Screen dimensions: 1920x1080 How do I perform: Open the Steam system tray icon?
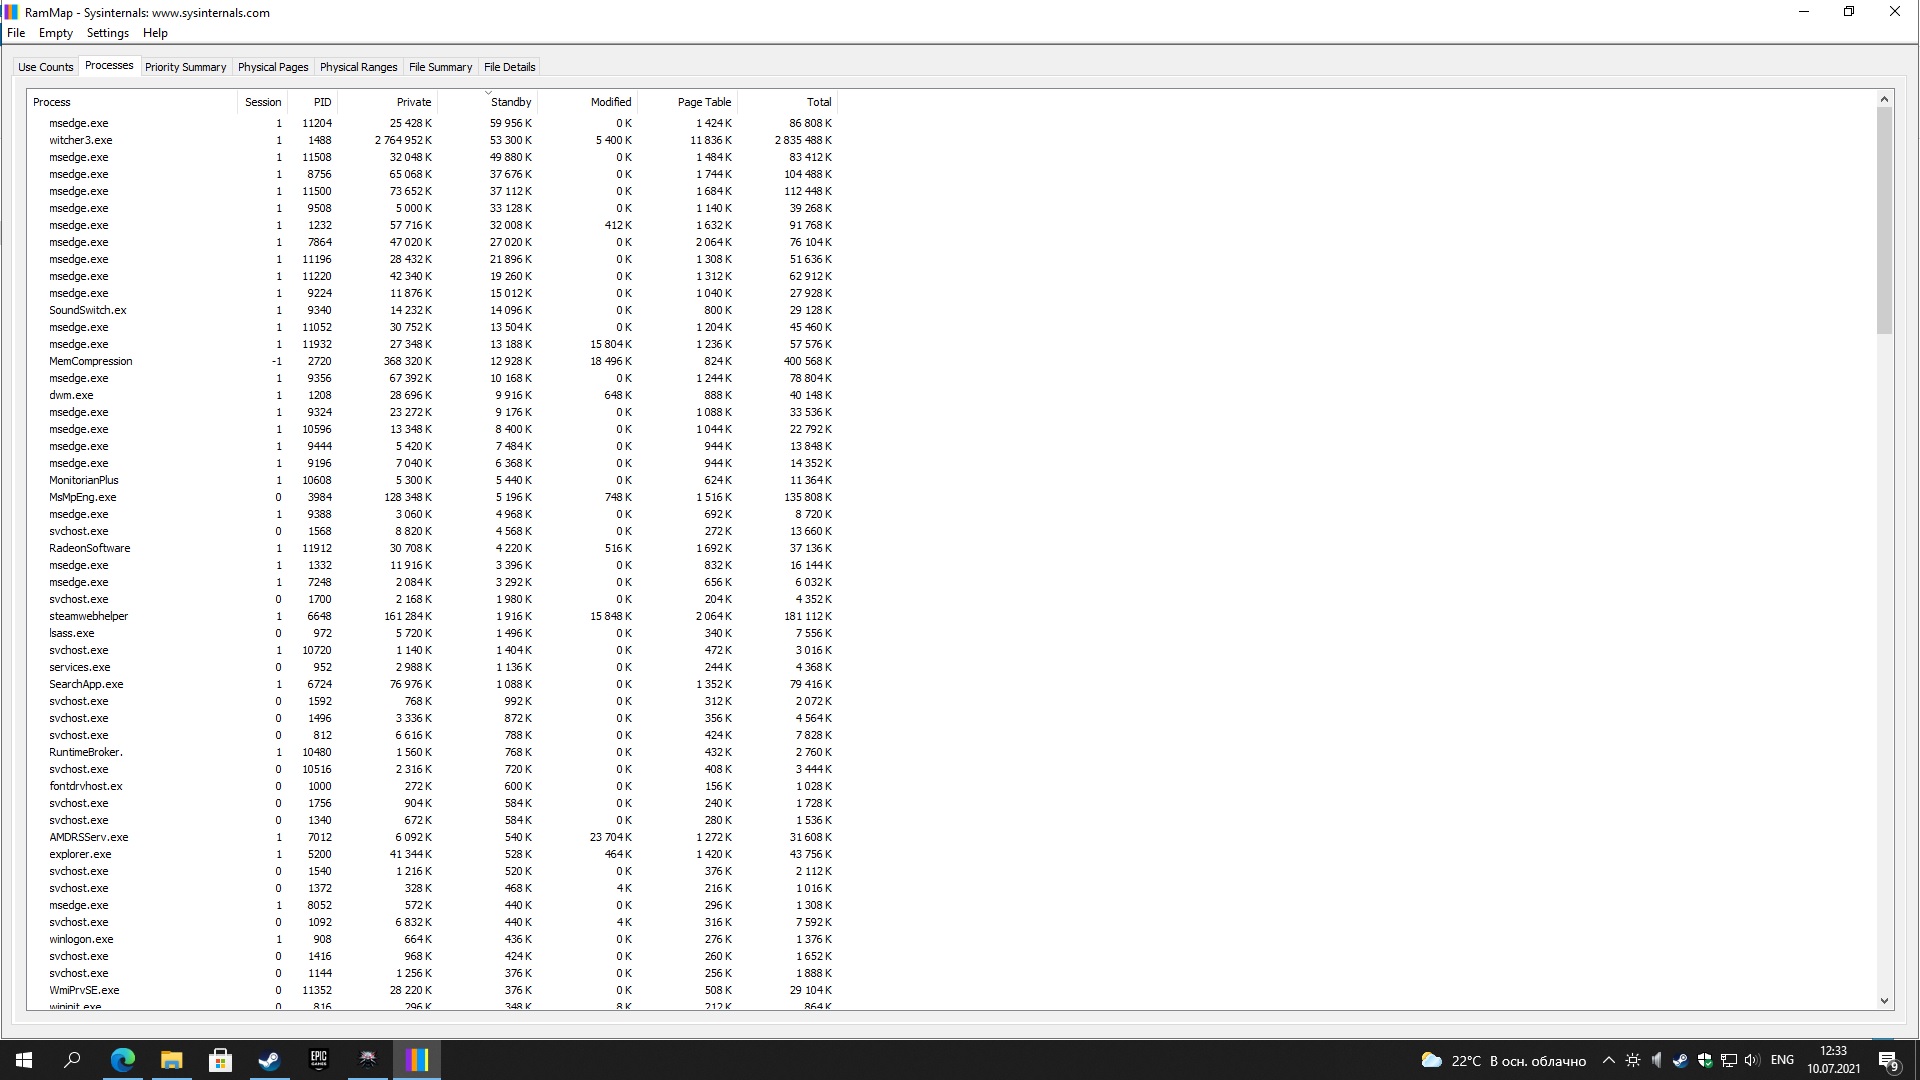[1681, 1060]
